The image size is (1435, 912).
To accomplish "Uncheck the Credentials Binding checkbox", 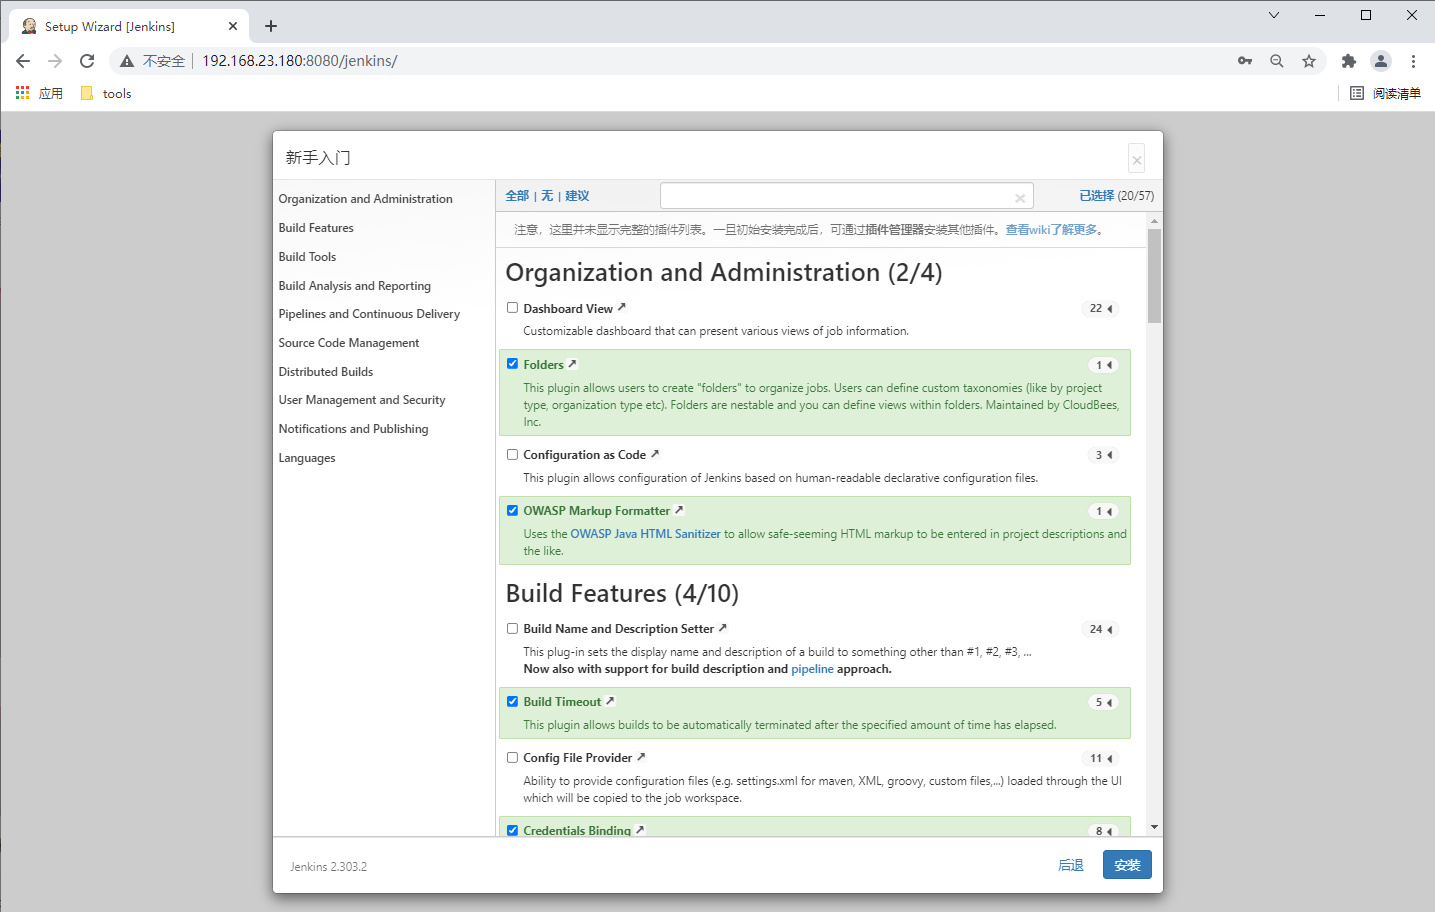I will click(x=512, y=830).
